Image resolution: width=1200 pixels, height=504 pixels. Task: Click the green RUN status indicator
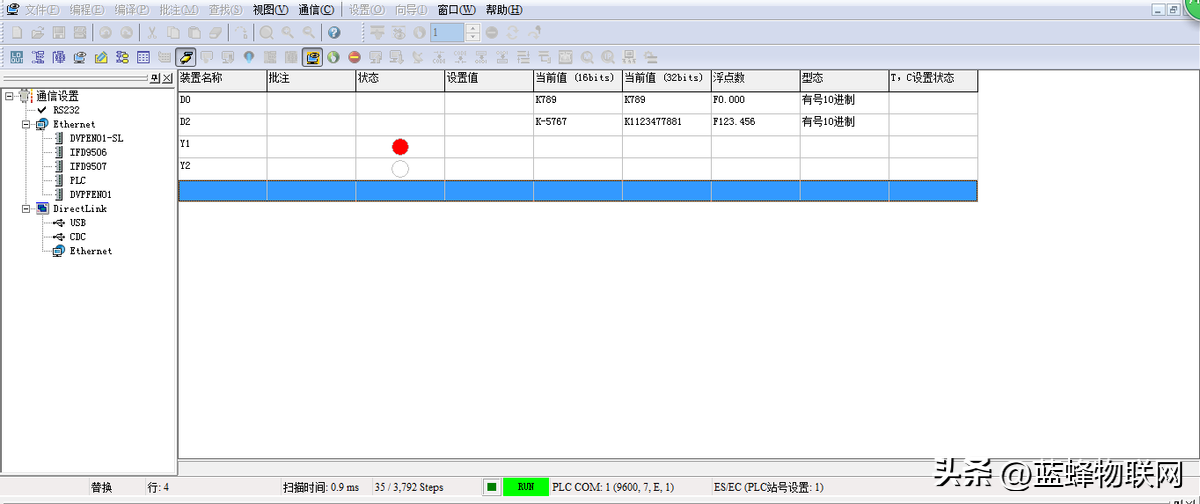(x=526, y=487)
